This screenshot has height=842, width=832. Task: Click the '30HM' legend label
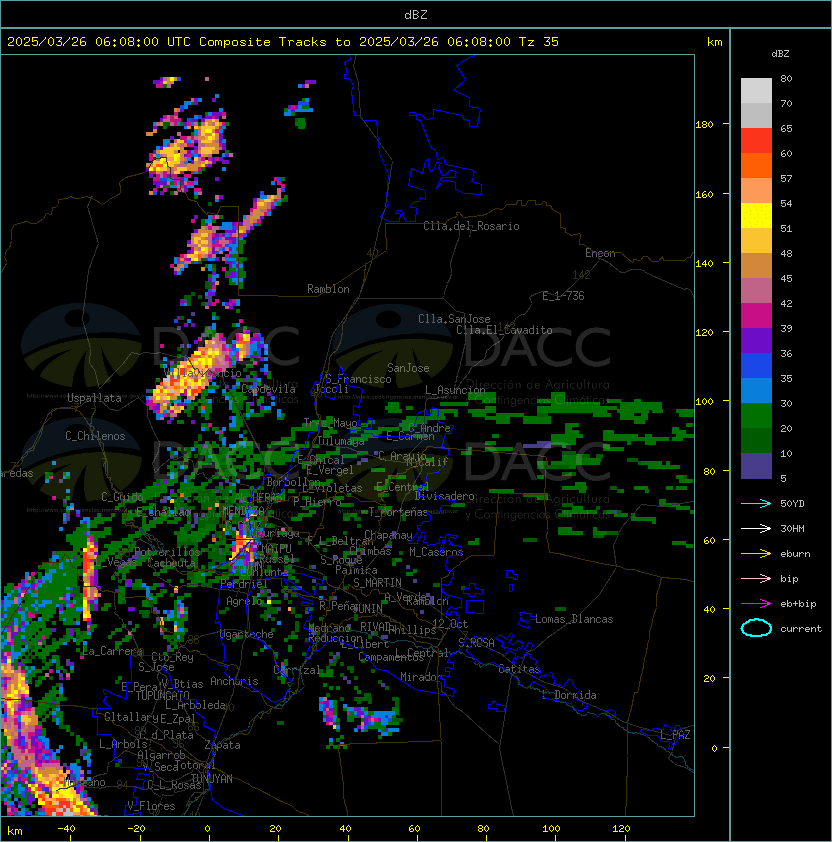click(792, 529)
